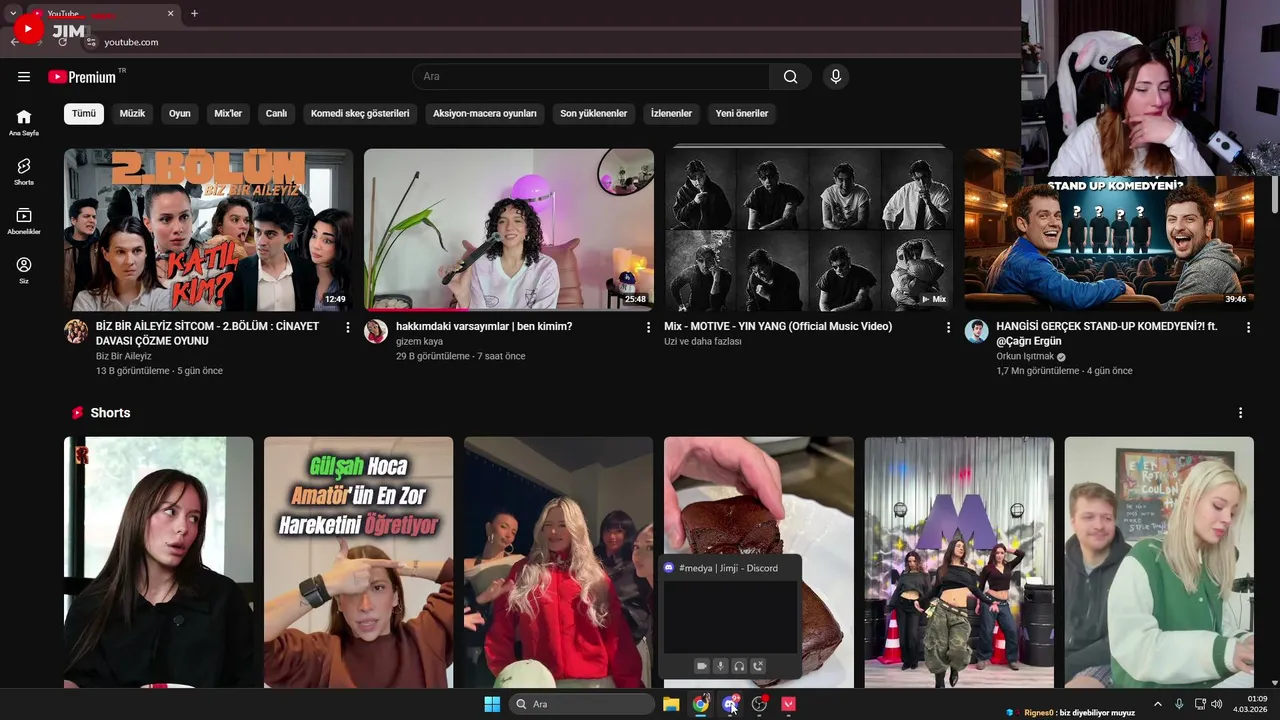Select the Son yüklenenler chip
Screen dimensions: 1280x720
click(x=594, y=114)
